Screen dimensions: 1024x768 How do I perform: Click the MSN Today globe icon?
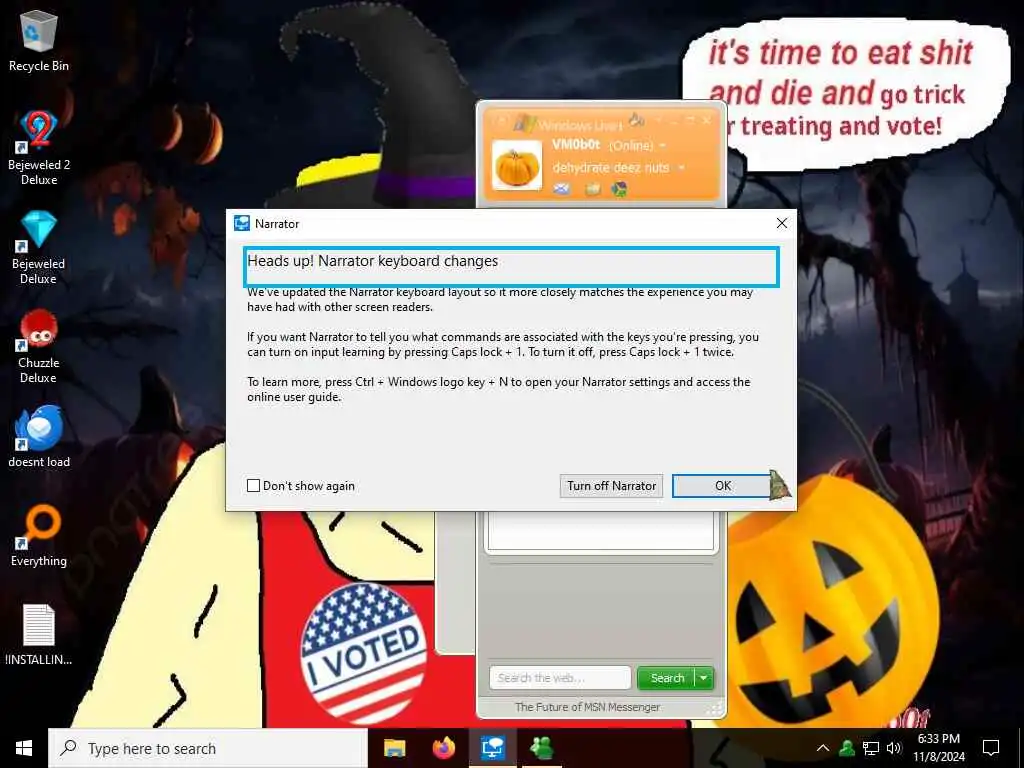click(619, 189)
